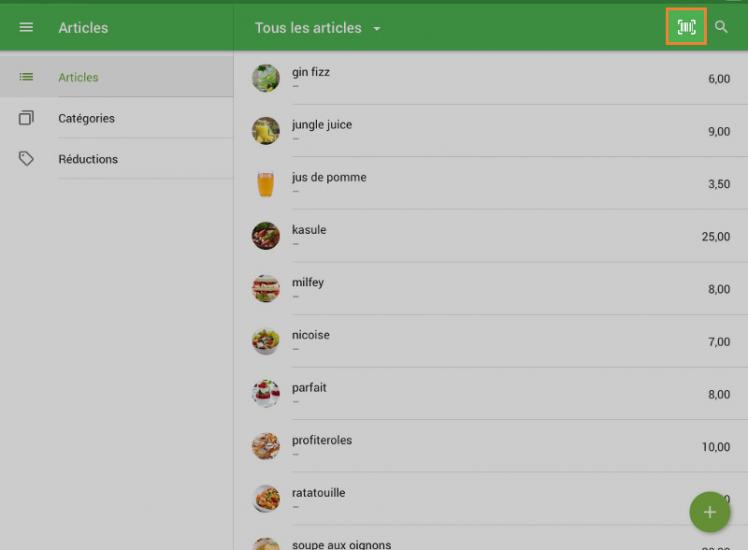The image size is (748, 550).
Task: Open the Réductions section
Action: [x=88, y=159]
